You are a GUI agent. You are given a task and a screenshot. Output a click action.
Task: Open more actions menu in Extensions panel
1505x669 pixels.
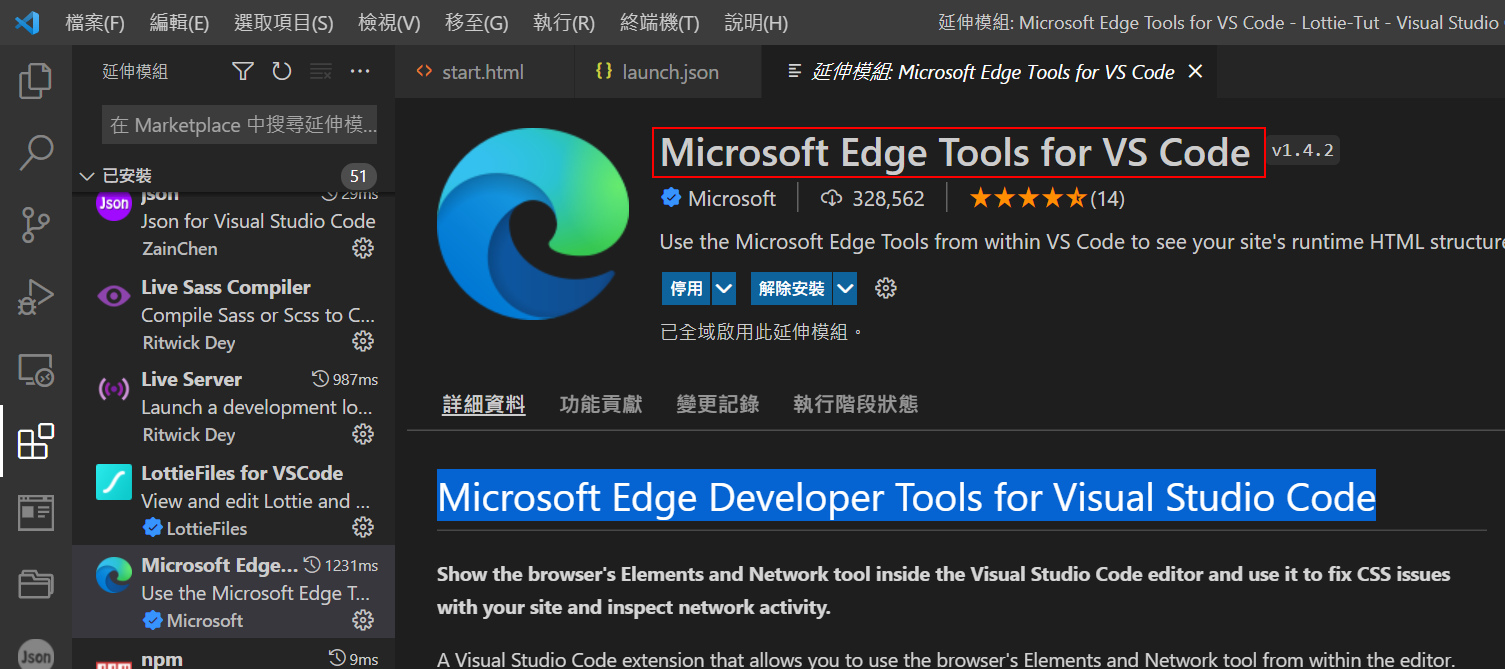point(360,71)
